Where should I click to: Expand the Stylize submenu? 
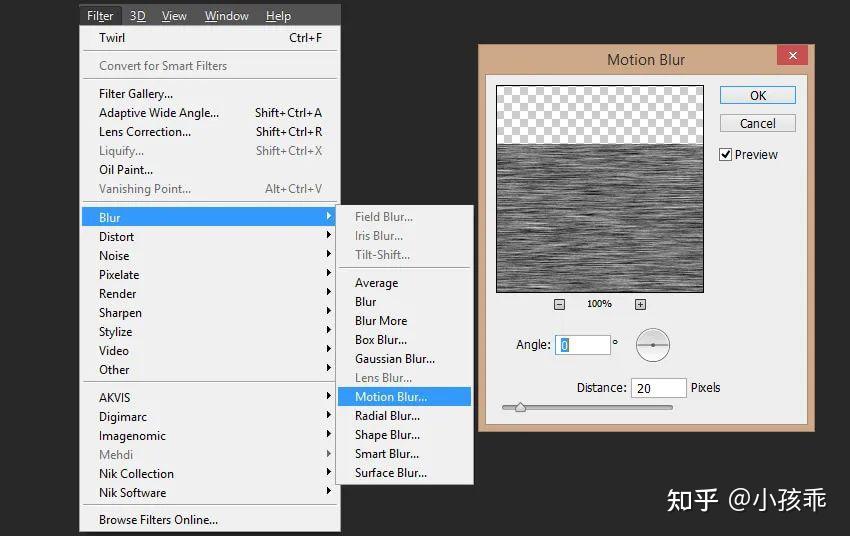tap(210, 331)
